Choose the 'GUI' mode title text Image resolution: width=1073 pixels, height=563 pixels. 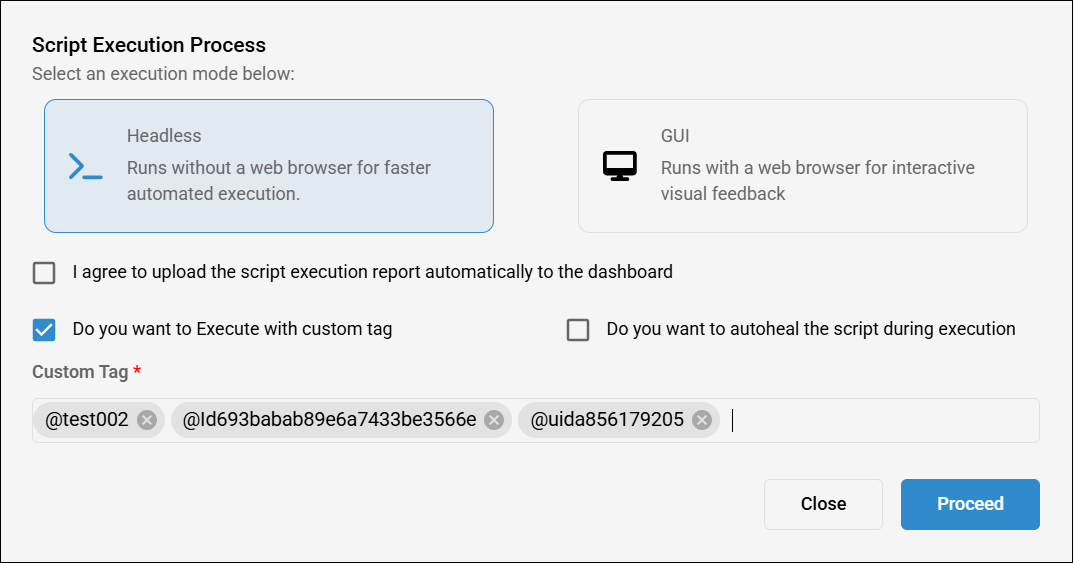(x=675, y=136)
